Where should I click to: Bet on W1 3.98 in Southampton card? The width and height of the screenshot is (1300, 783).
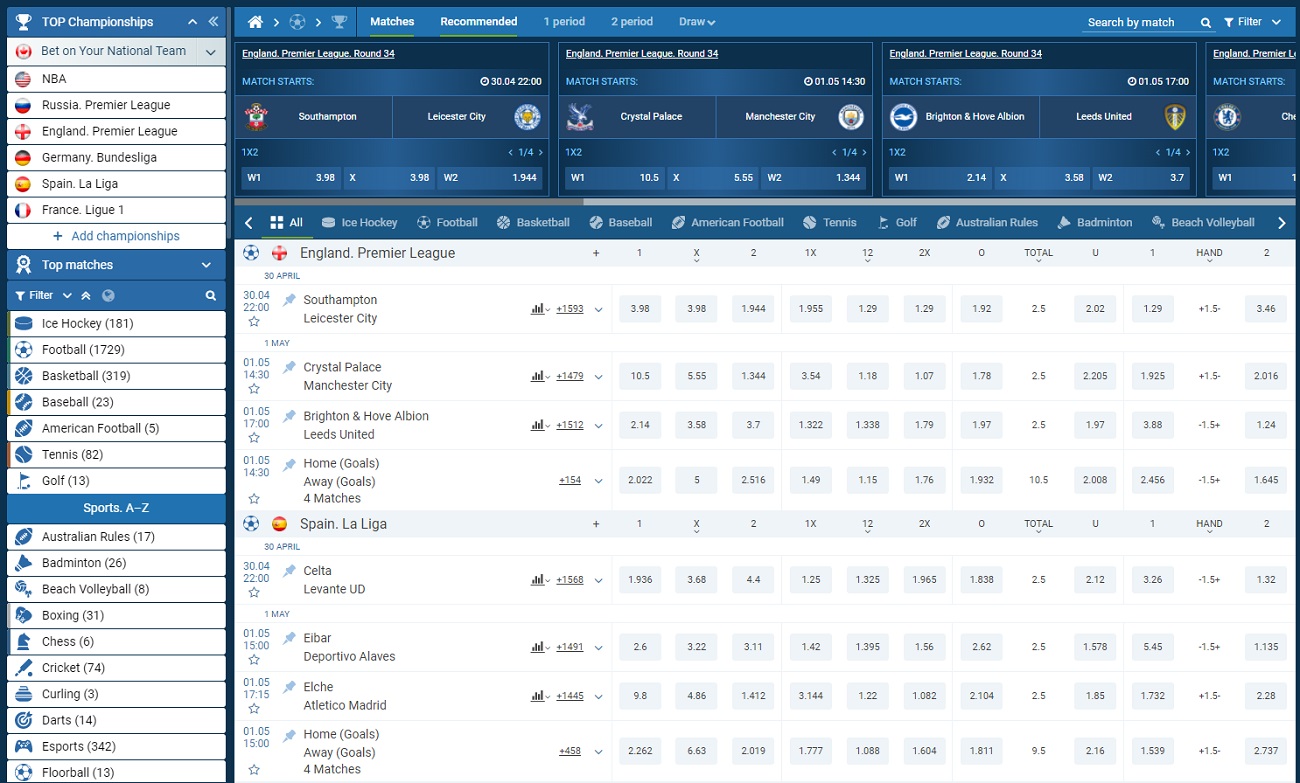(x=290, y=178)
